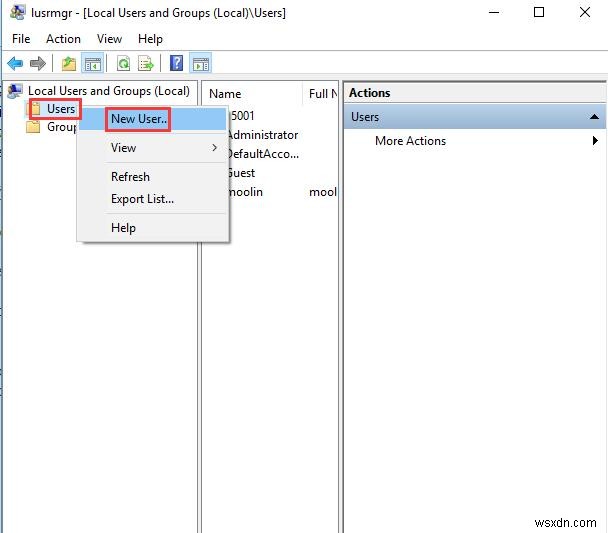Viewport: 608px width, 533px height.
Task: Expand More Actions submenu arrow
Action: [x=595, y=141]
